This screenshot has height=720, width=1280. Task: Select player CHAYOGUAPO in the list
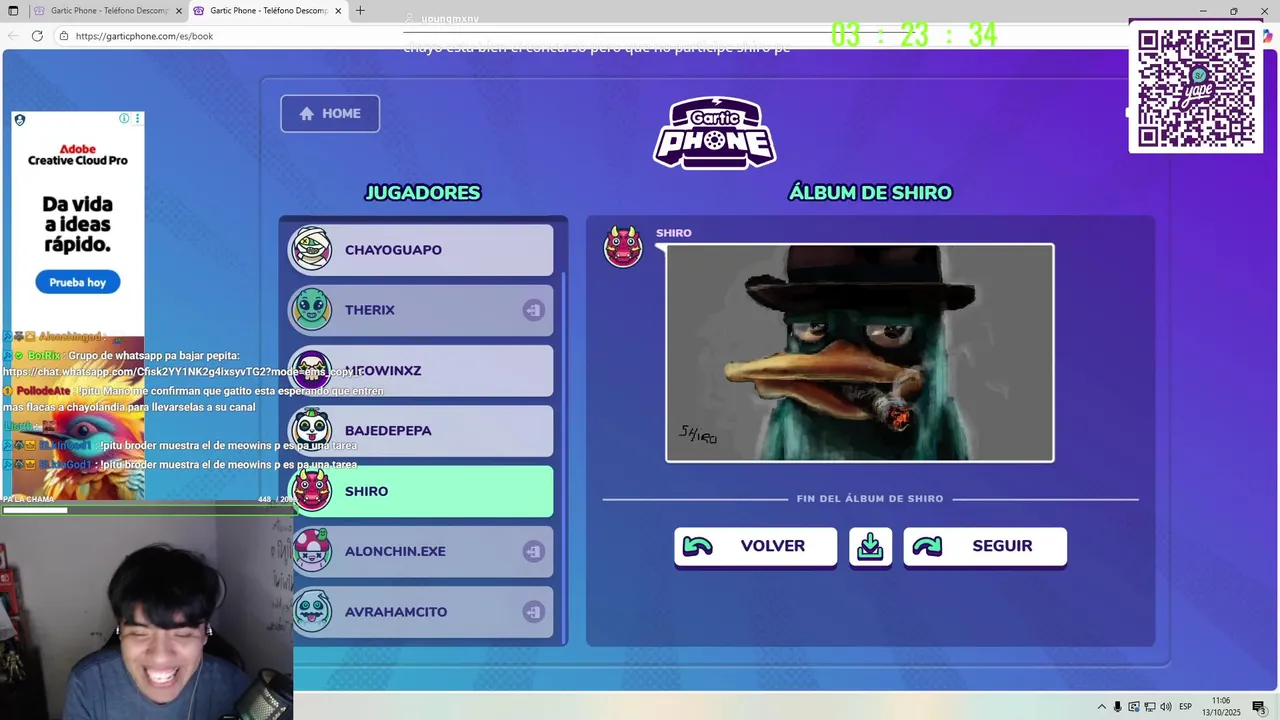(x=420, y=250)
